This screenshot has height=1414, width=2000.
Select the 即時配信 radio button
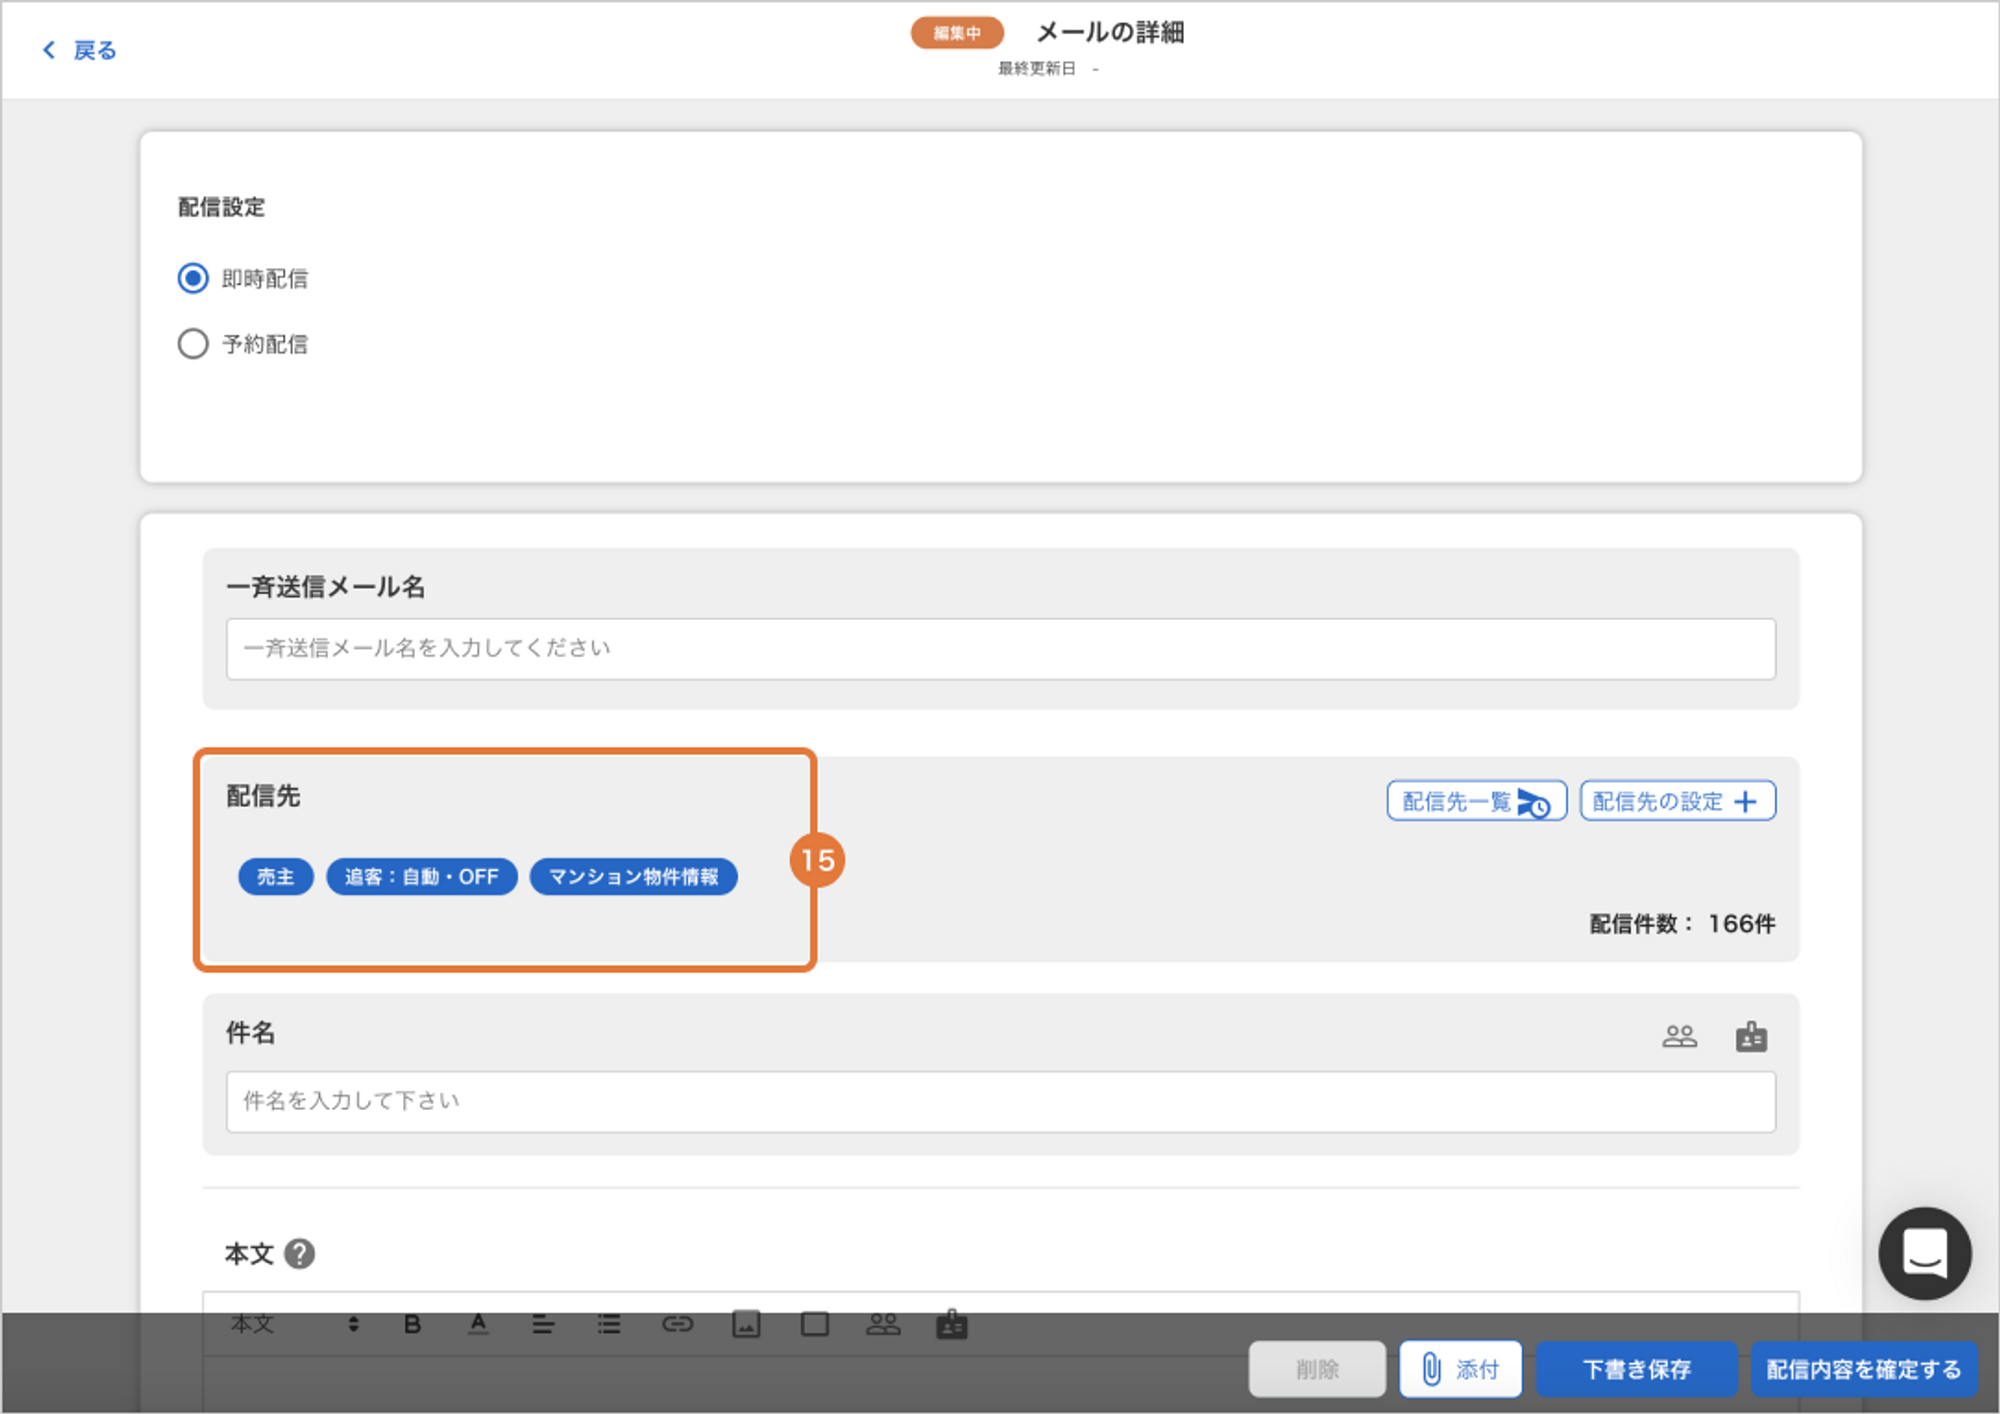coord(193,278)
